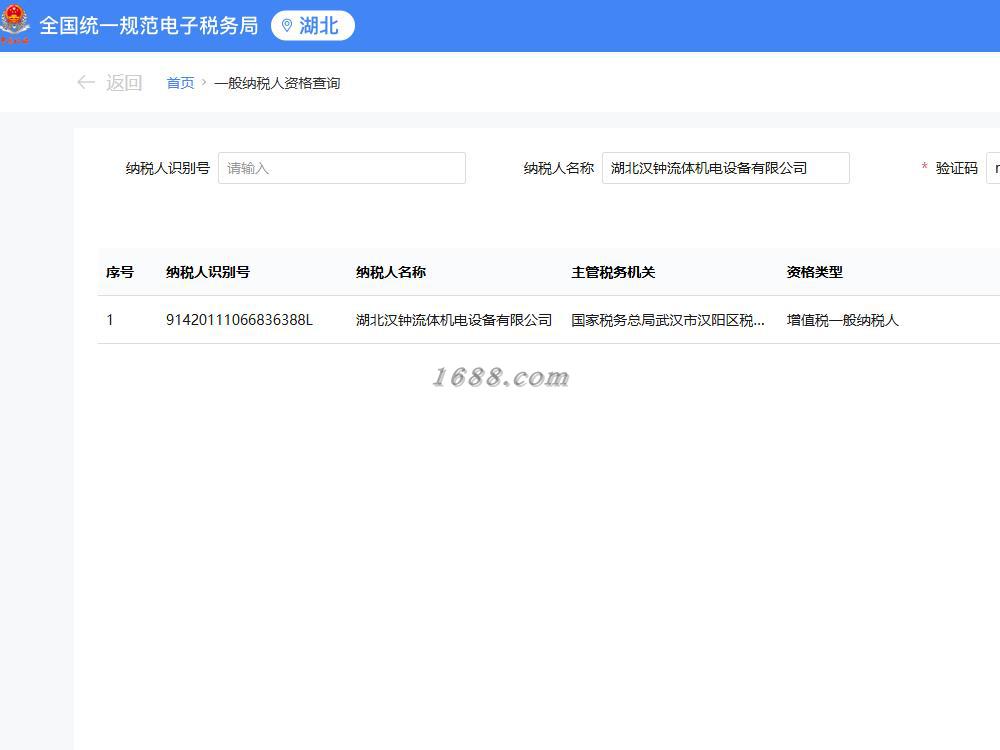Open the 首页 breadcrumb link
The height and width of the screenshot is (750, 1000).
click(x=180, y=83)
